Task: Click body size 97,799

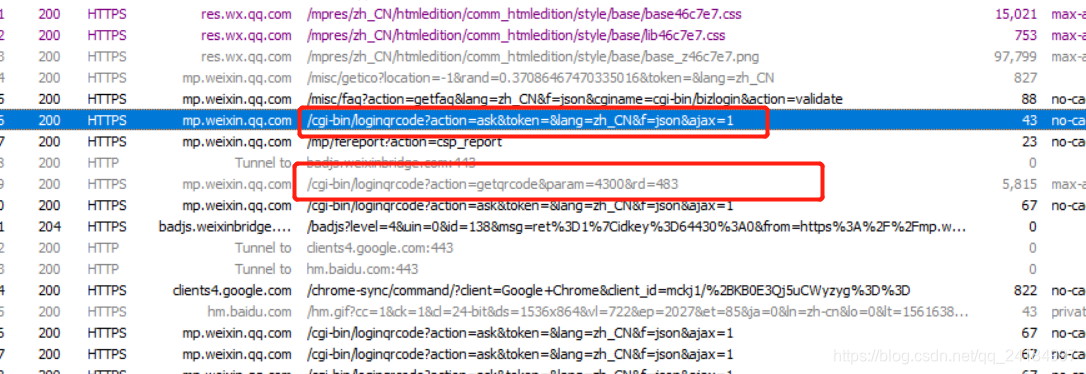Action: click(x=1016, y=57)
